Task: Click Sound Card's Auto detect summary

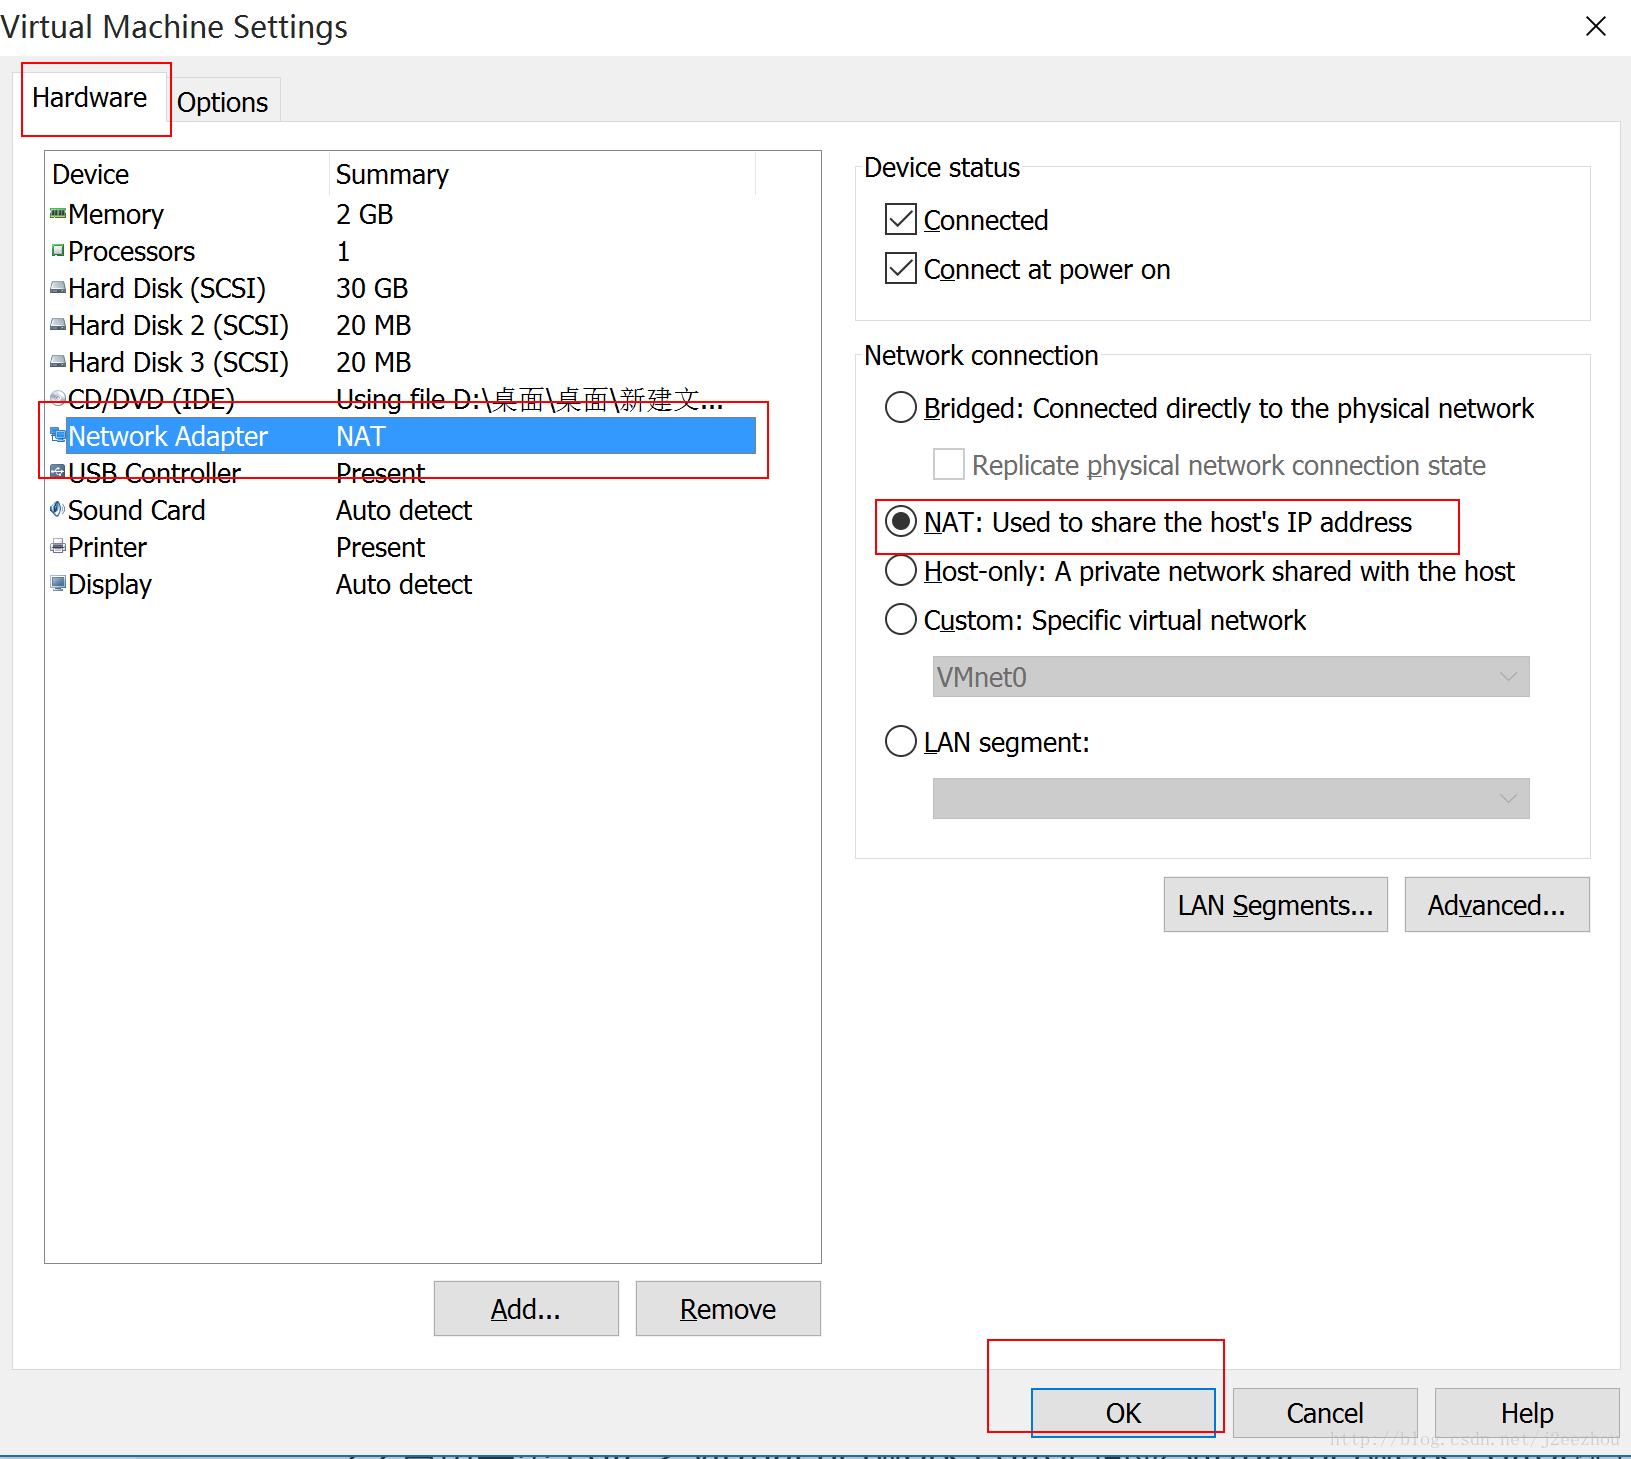Action: (x=404, y=510)
